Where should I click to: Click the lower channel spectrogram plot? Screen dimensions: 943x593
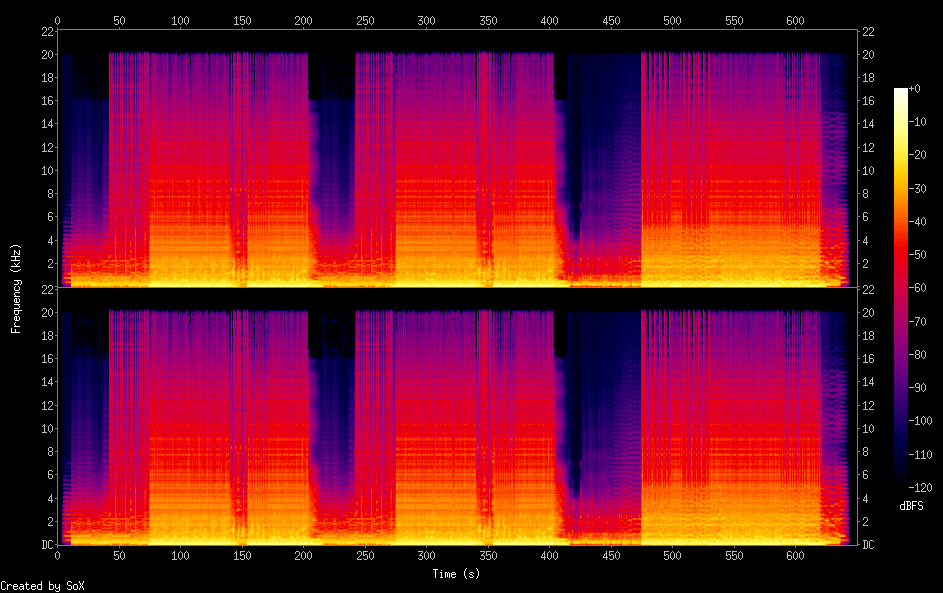(457, 417)
